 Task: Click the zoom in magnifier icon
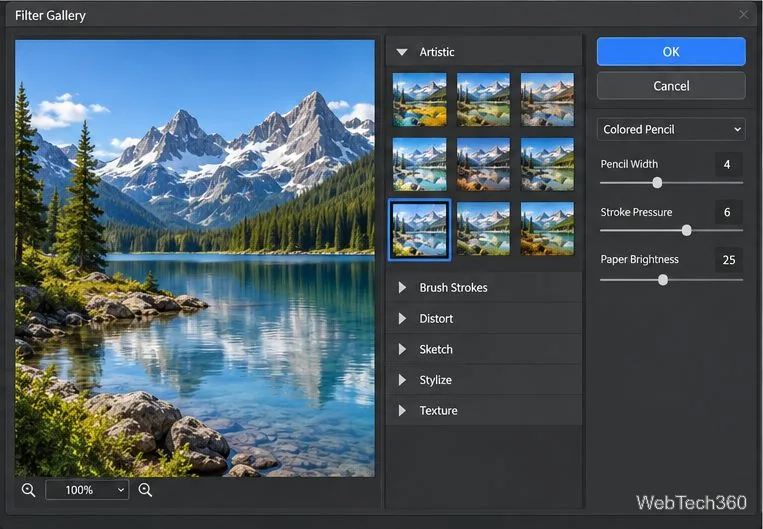pyautogui.click(x=145, y=490)
